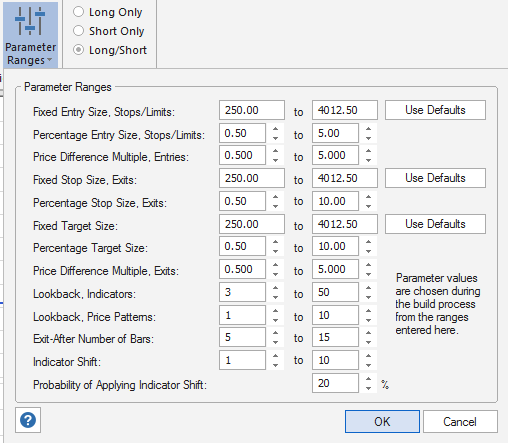Decrease Percentage Entry Size maximum value

(368, 138)
